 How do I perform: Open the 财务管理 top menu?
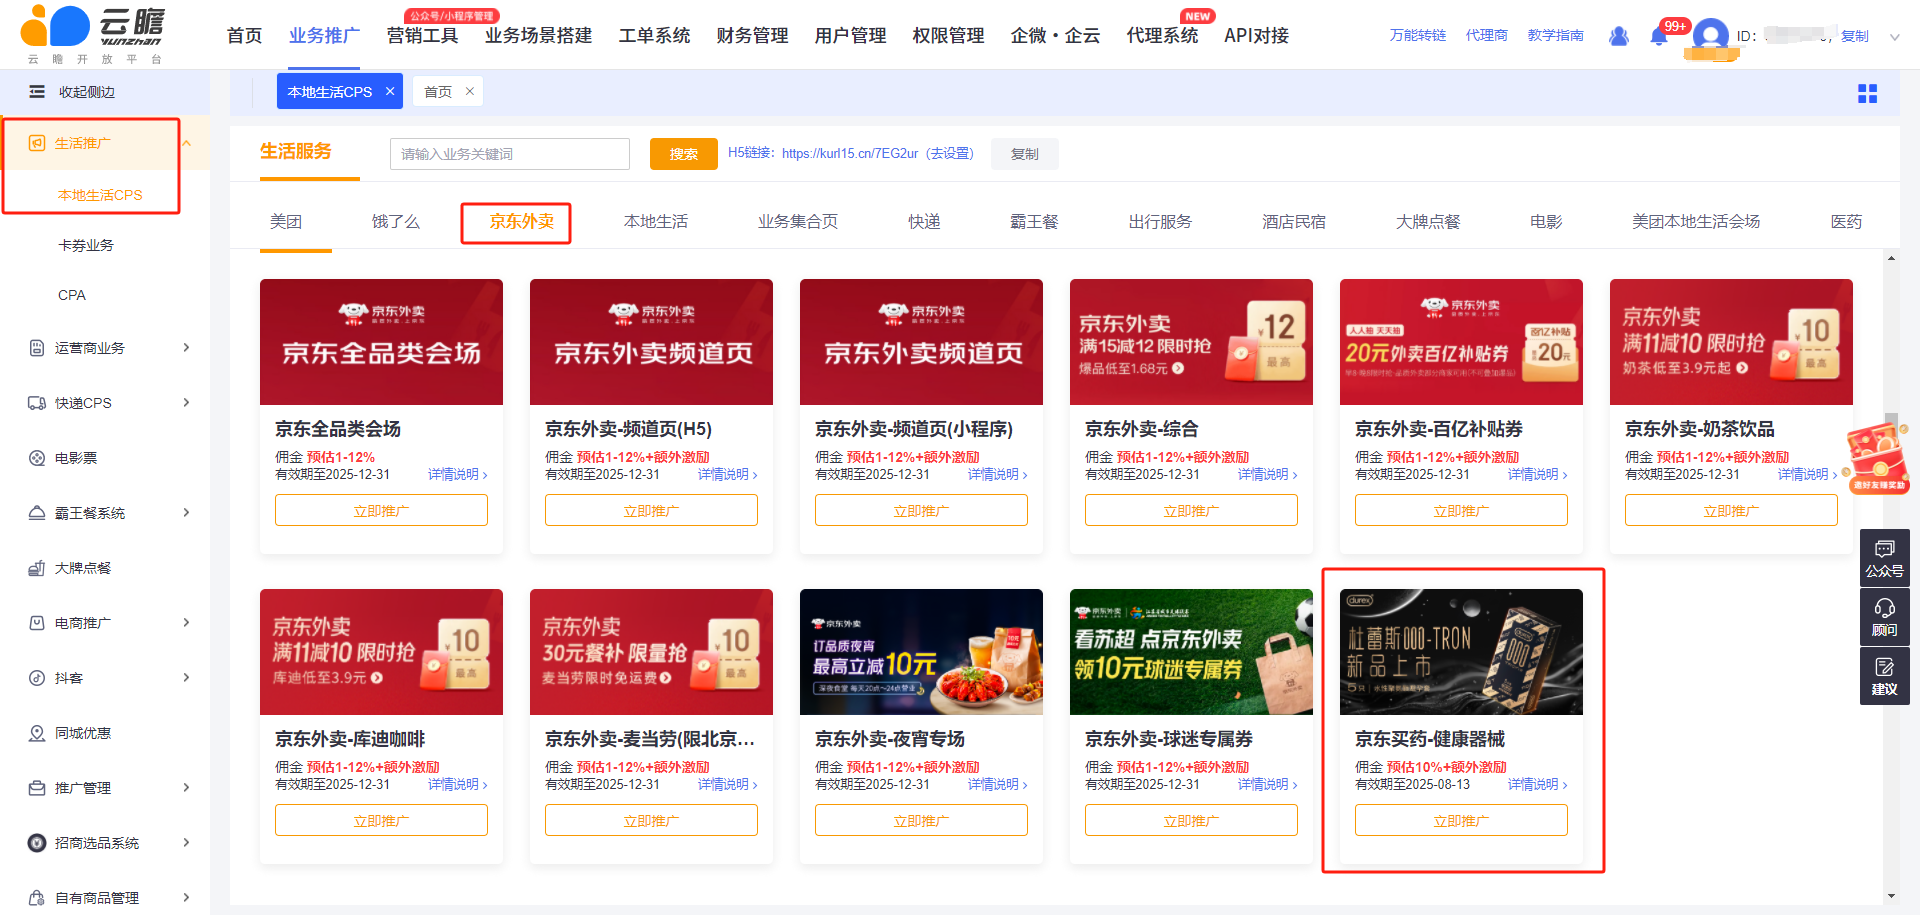click(x=752, y=36)
